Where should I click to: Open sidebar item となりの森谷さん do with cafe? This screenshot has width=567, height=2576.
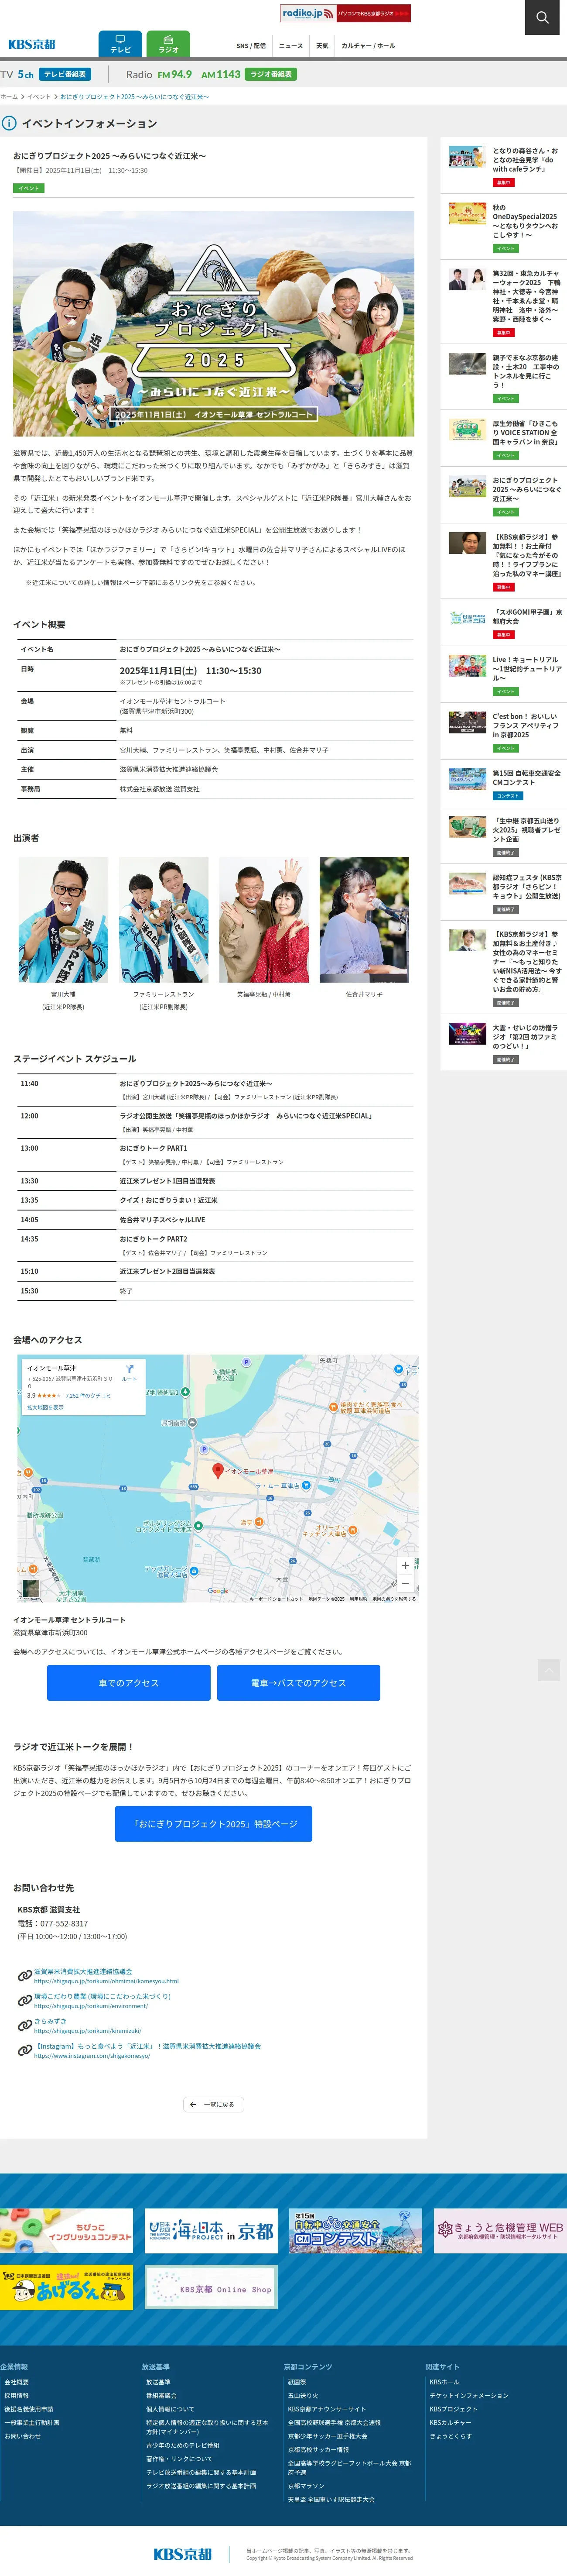(505, 165)
